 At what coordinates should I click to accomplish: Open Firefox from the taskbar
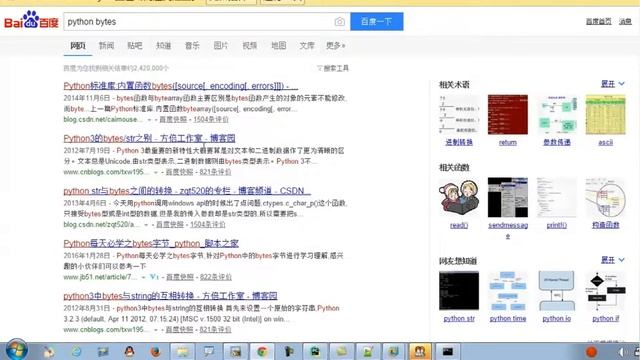156,351
